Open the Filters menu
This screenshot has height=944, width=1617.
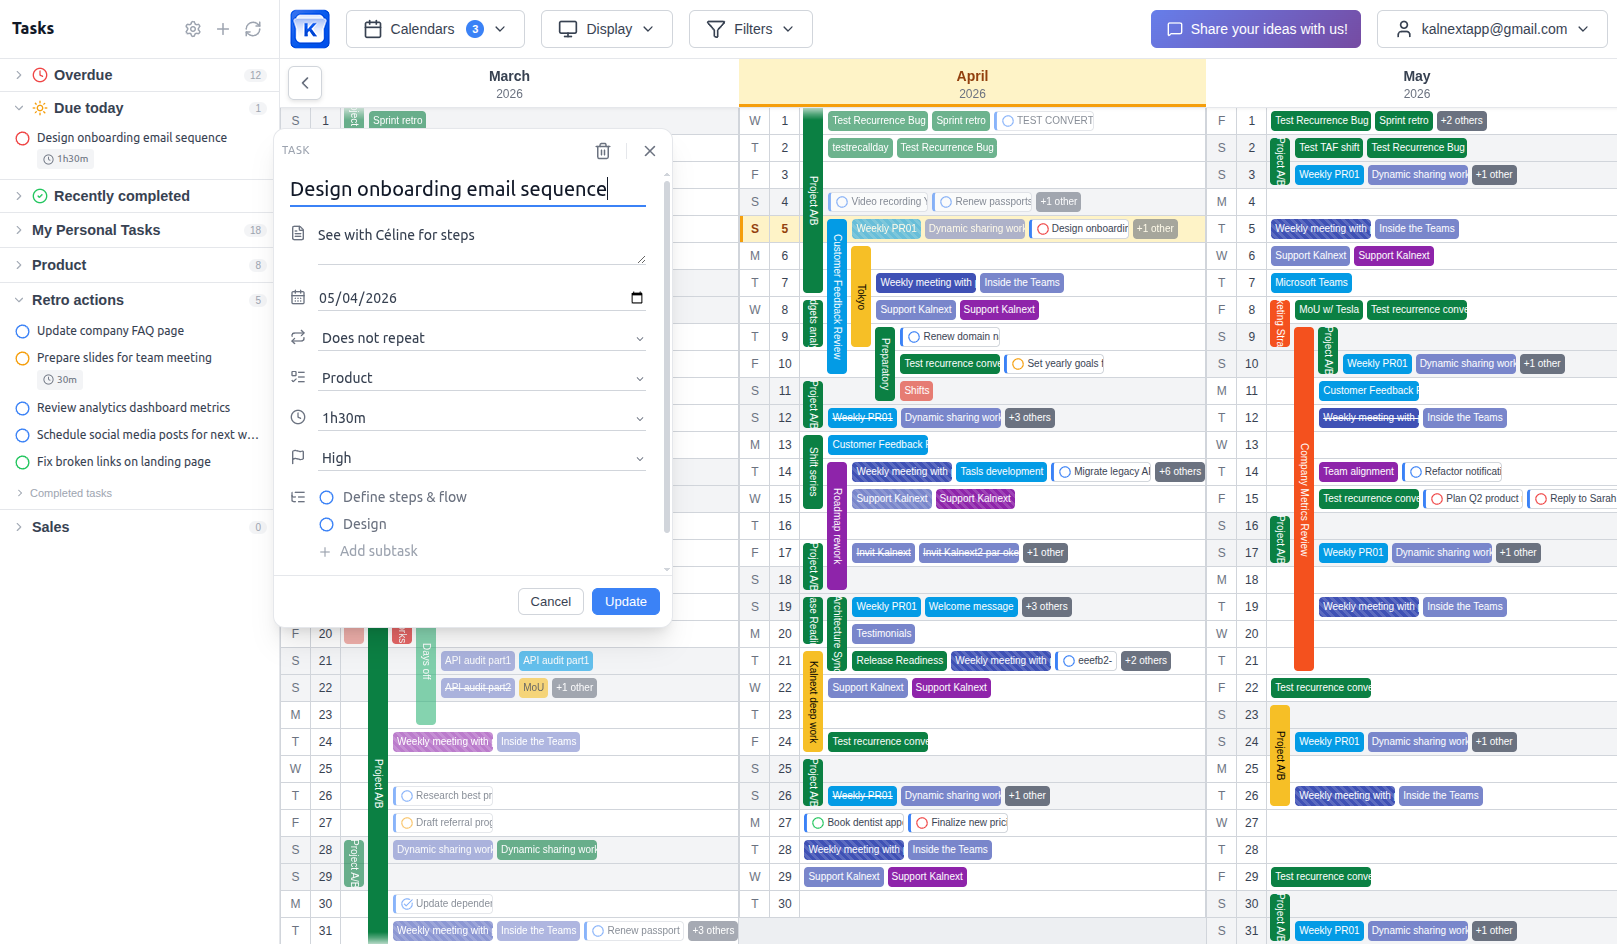750,29
